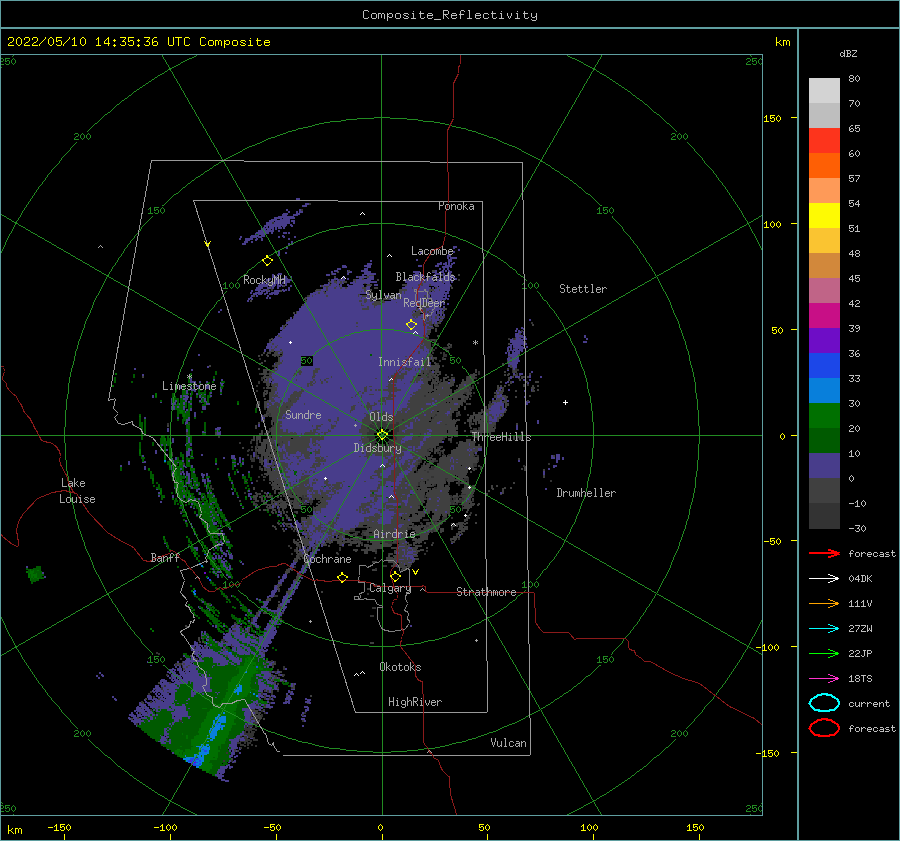The width and height of the screenshot is (900, 841).
Task: Click the Innisfail city label
Action: pyautogui.click(x=404, y=362)
